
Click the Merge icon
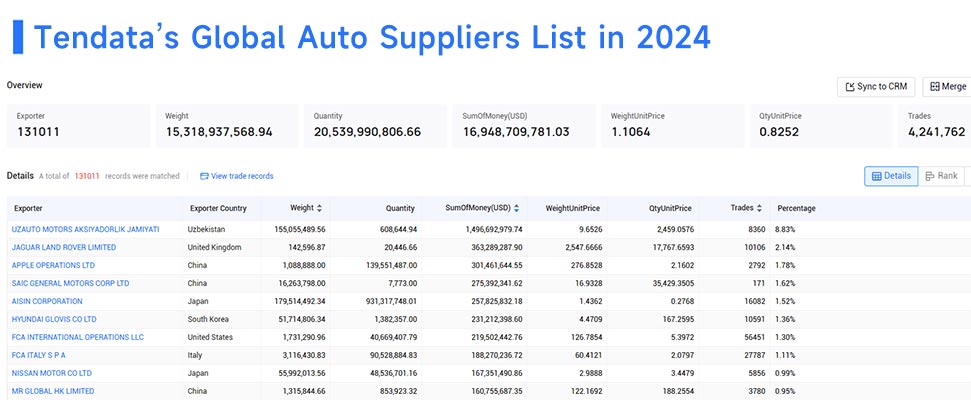(x=935, y=87)
